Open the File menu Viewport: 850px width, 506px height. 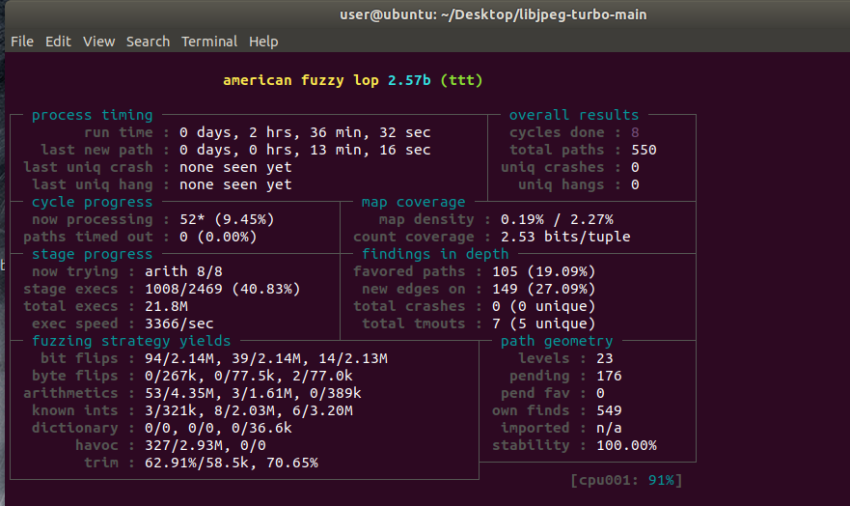22,42
